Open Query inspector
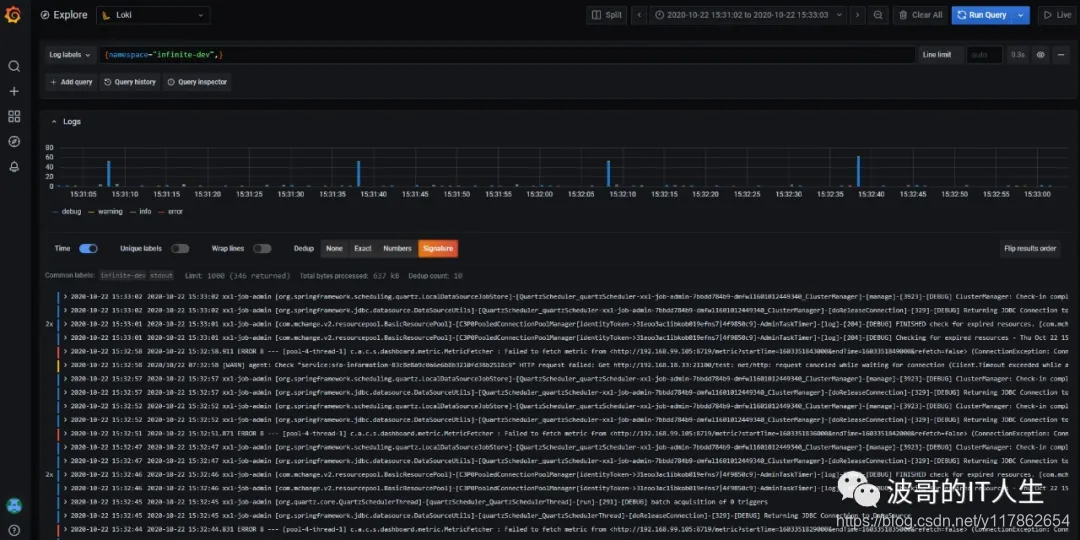The width and height of the screenshot is (1080, 540). tap(197, 82)
